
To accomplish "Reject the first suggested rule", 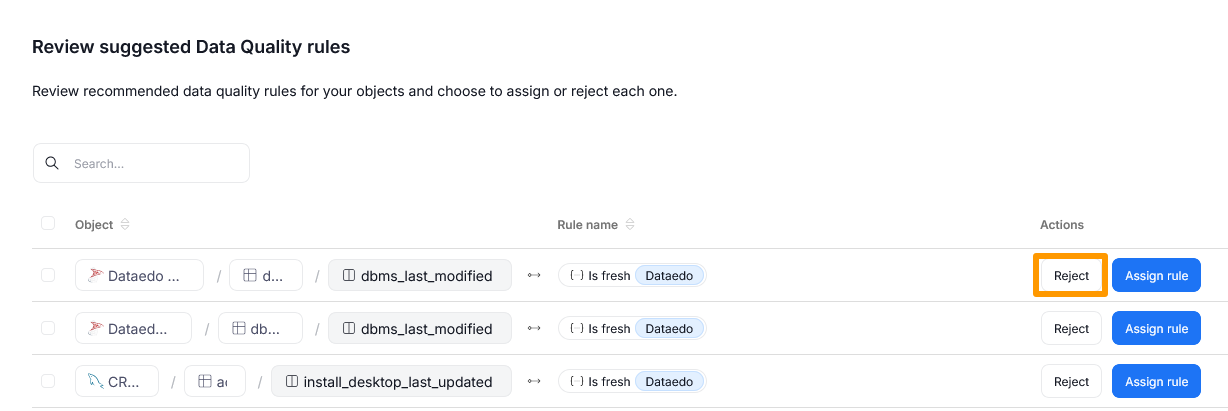I will (x=1070, y=275).
